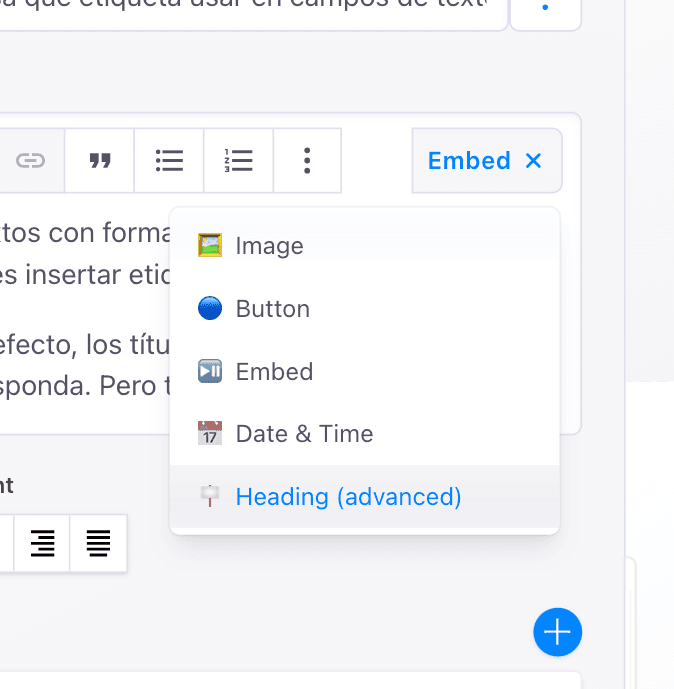
Task: Click the Embed dropdown label
Action: [x=469, y=160]
